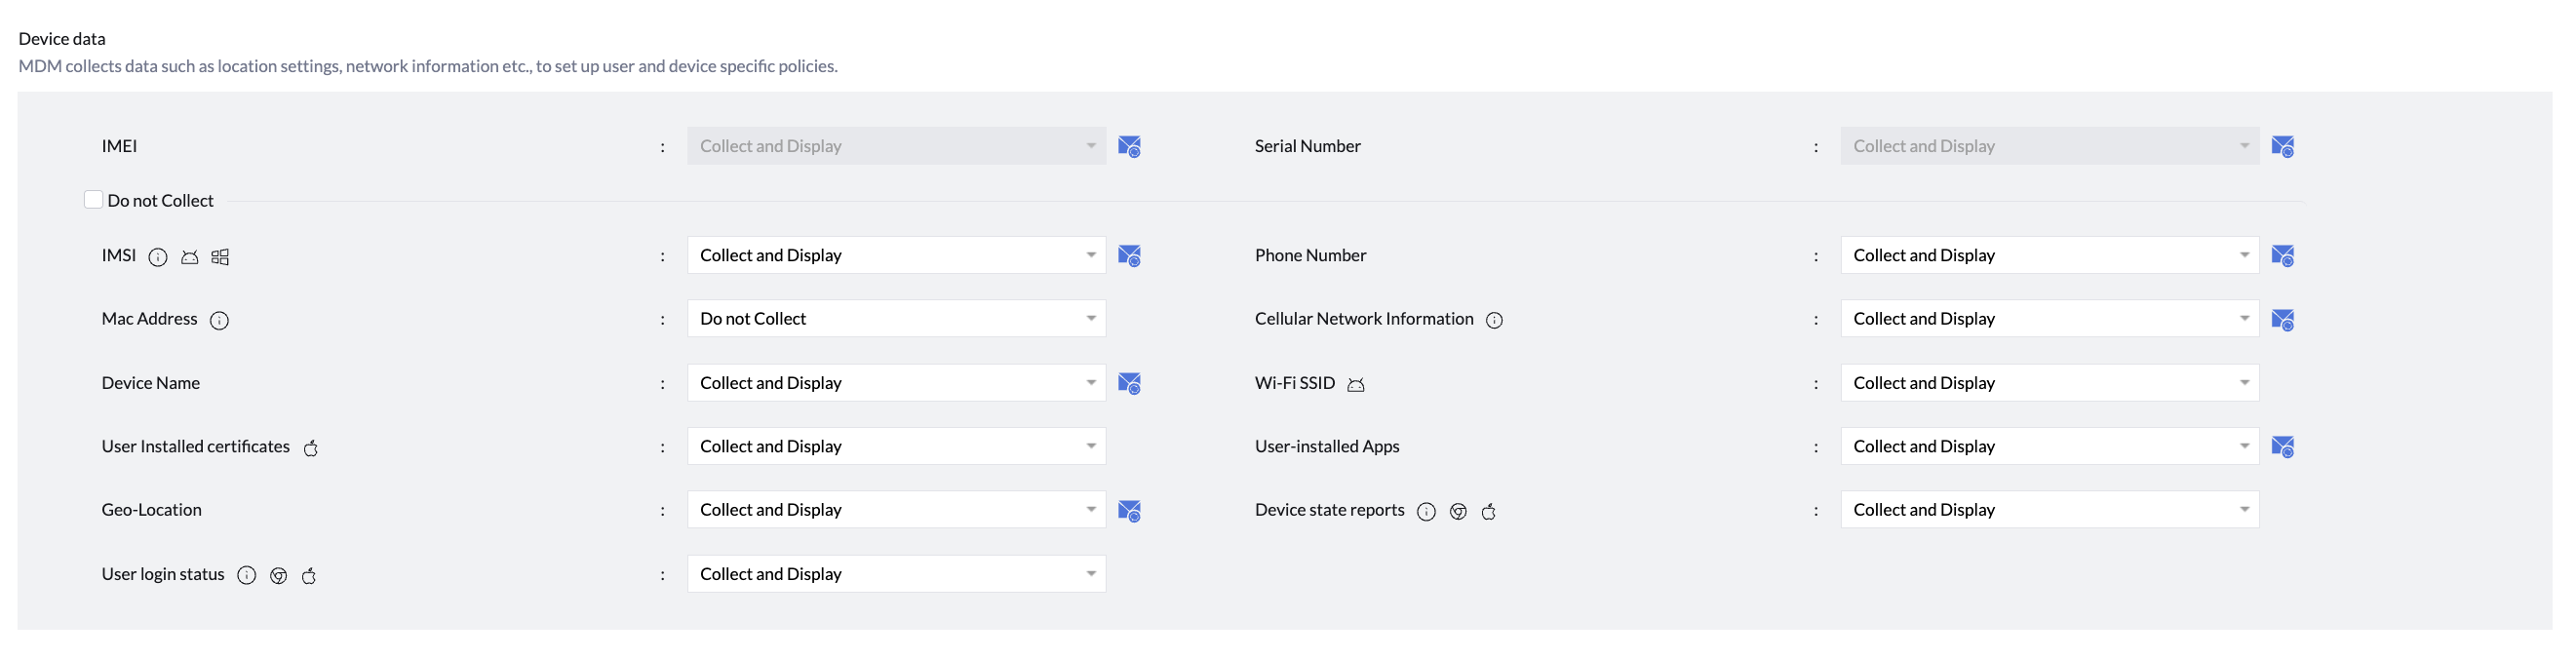Expand the Cellular Network Information dropdown

pos(2049,319)
